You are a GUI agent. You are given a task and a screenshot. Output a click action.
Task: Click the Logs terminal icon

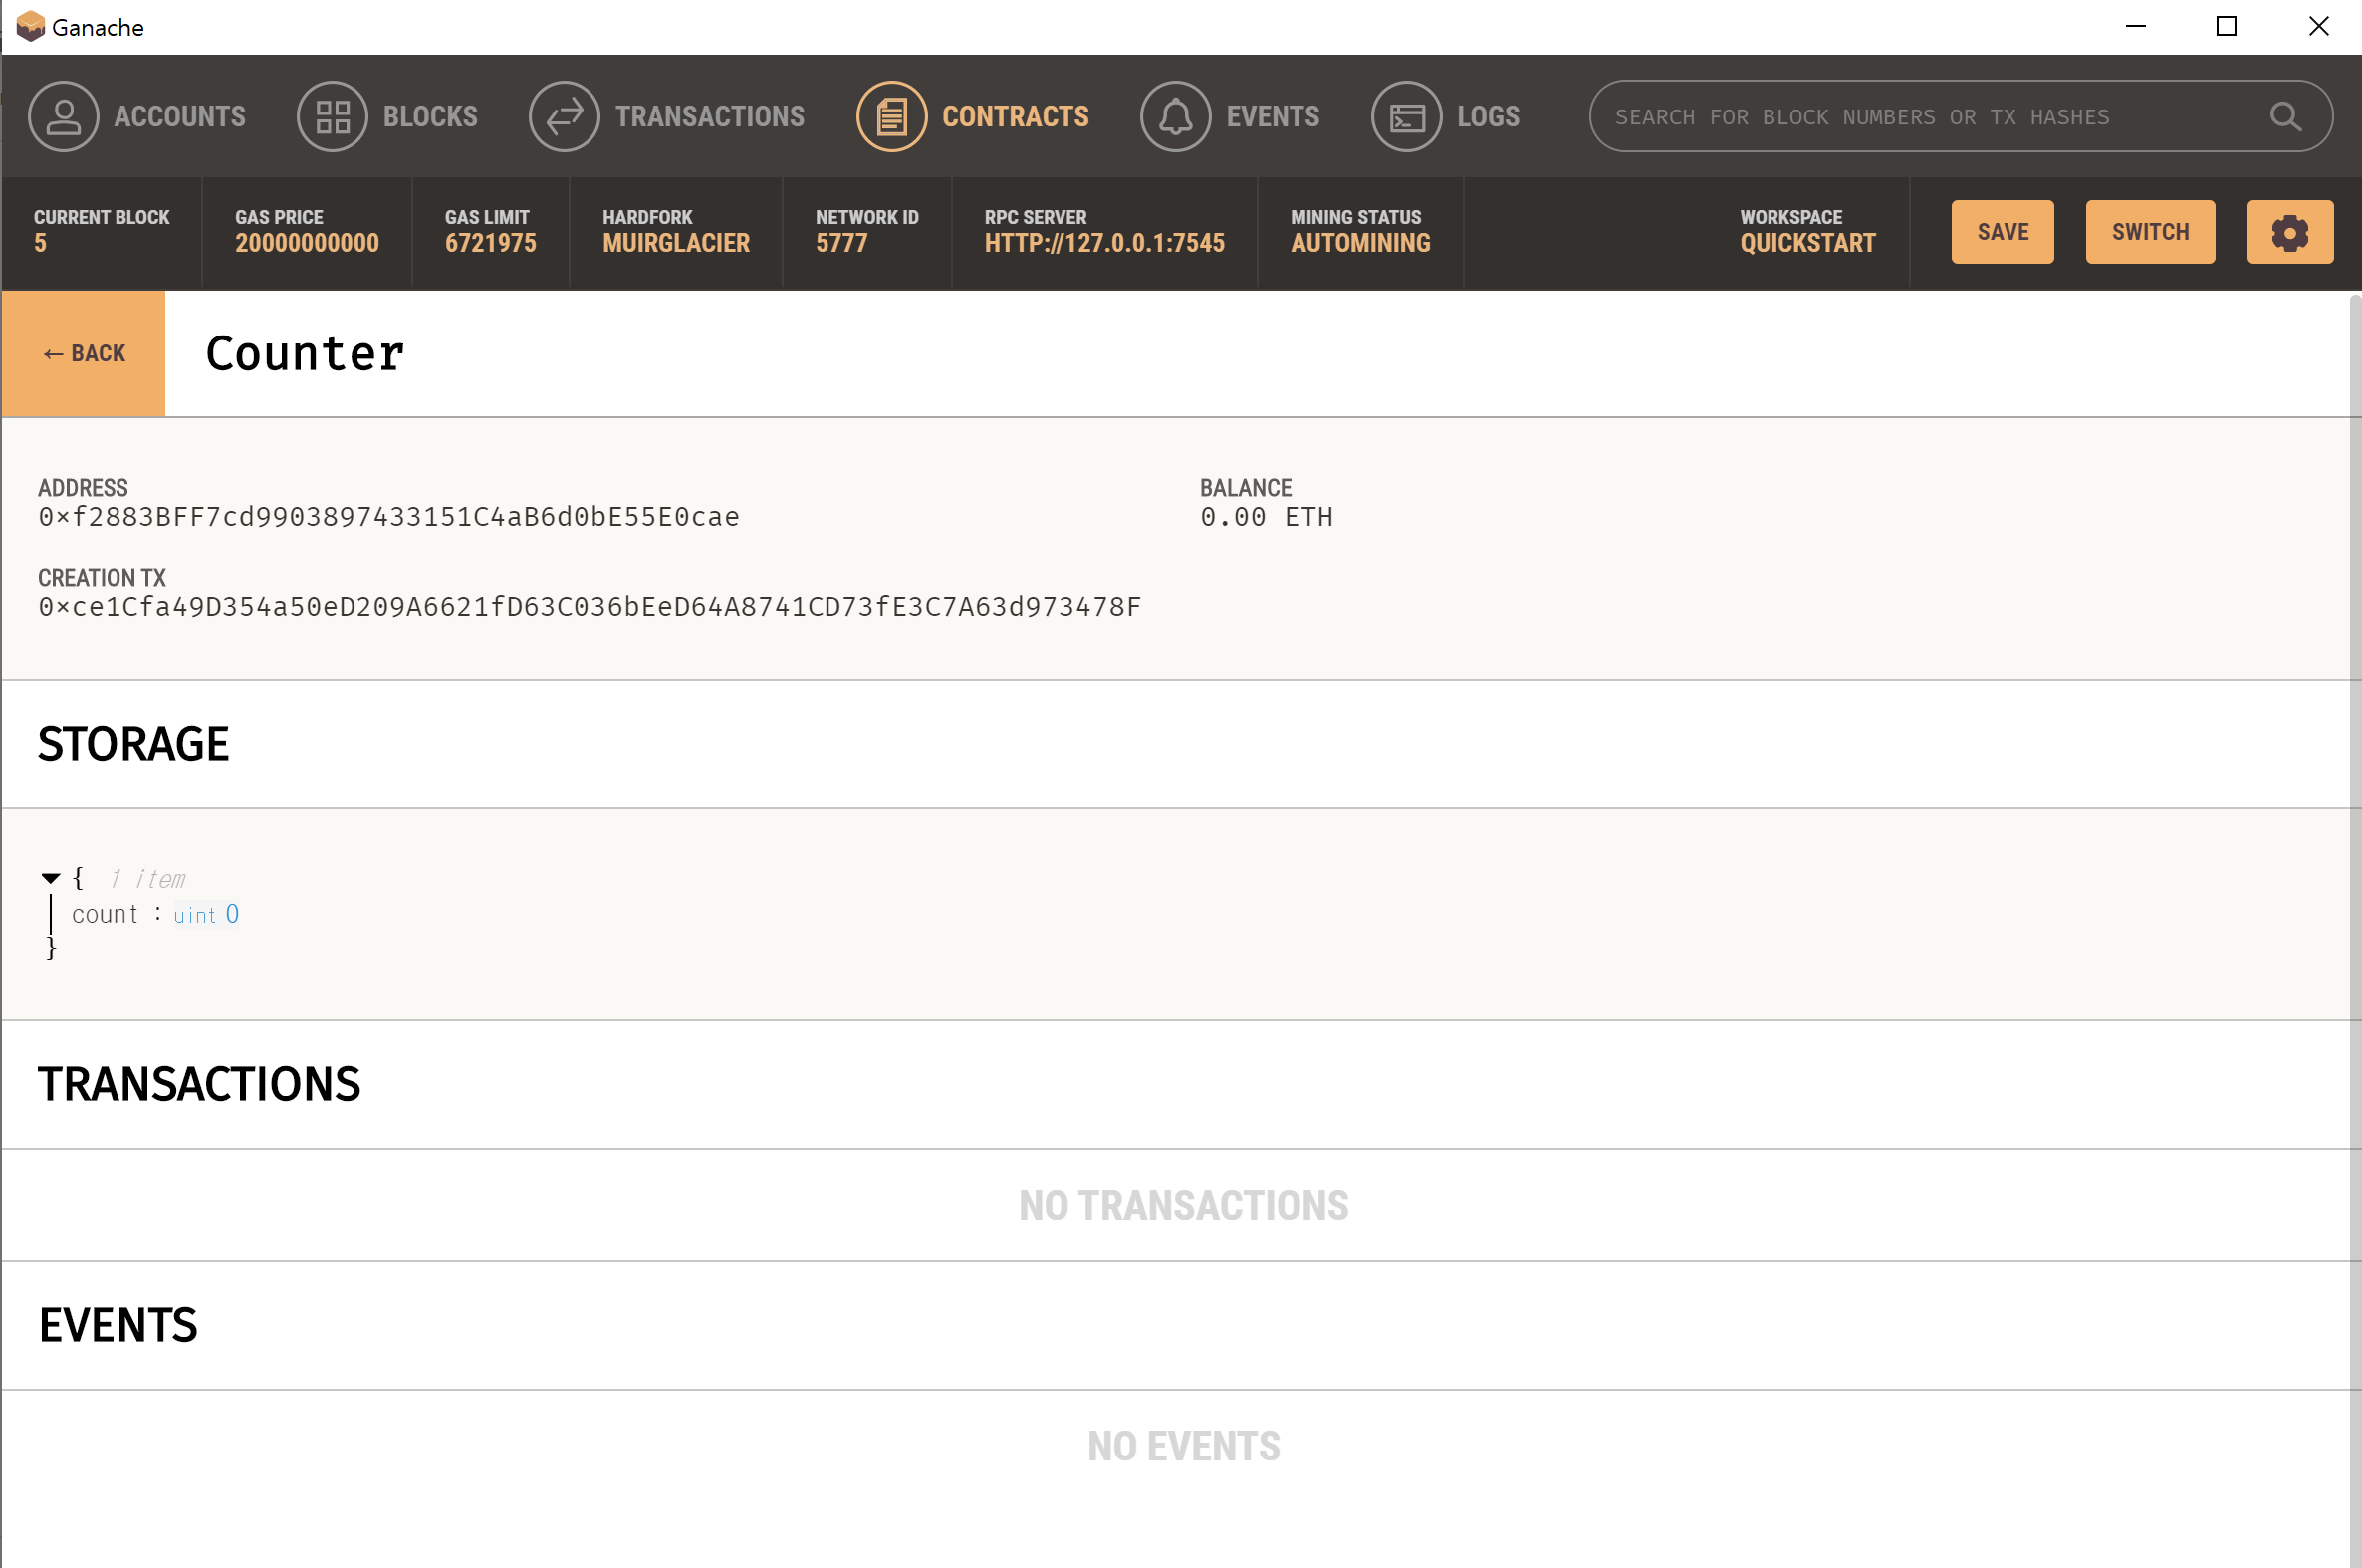[x=1405, y=116]
